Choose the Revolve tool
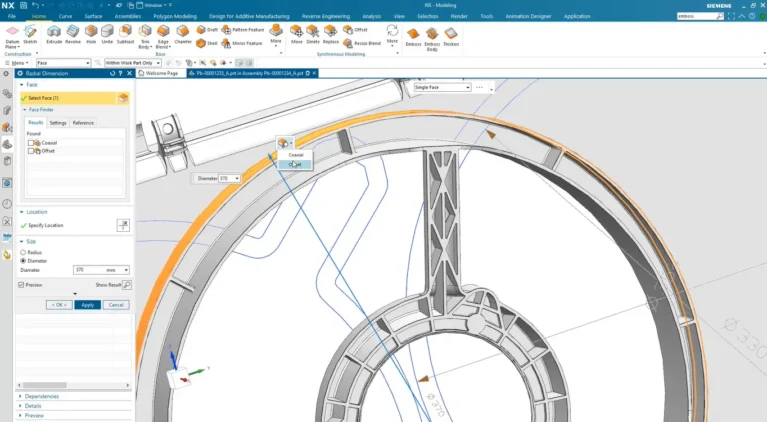The height and width of the screenshot is (422, 767). click(x=73, y=35)
